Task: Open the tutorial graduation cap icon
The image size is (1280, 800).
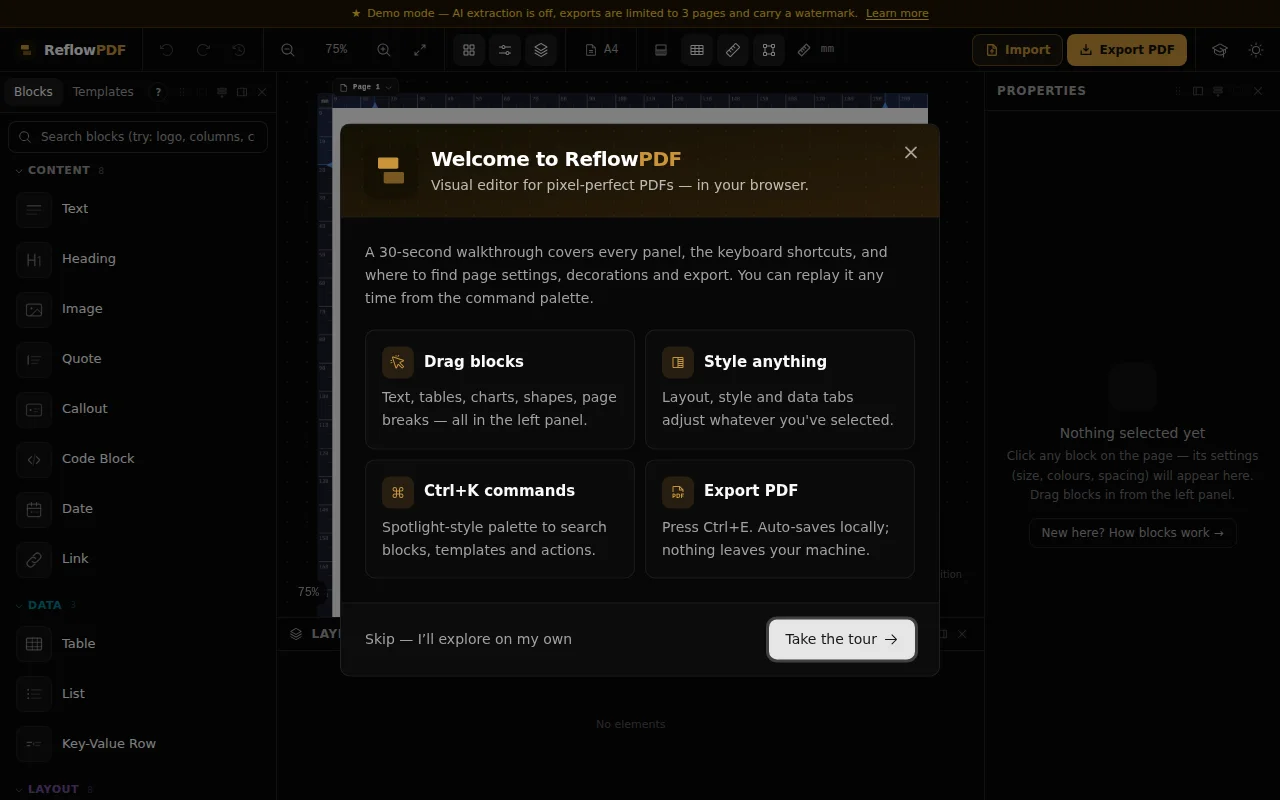Action: tap(1220, 50)
